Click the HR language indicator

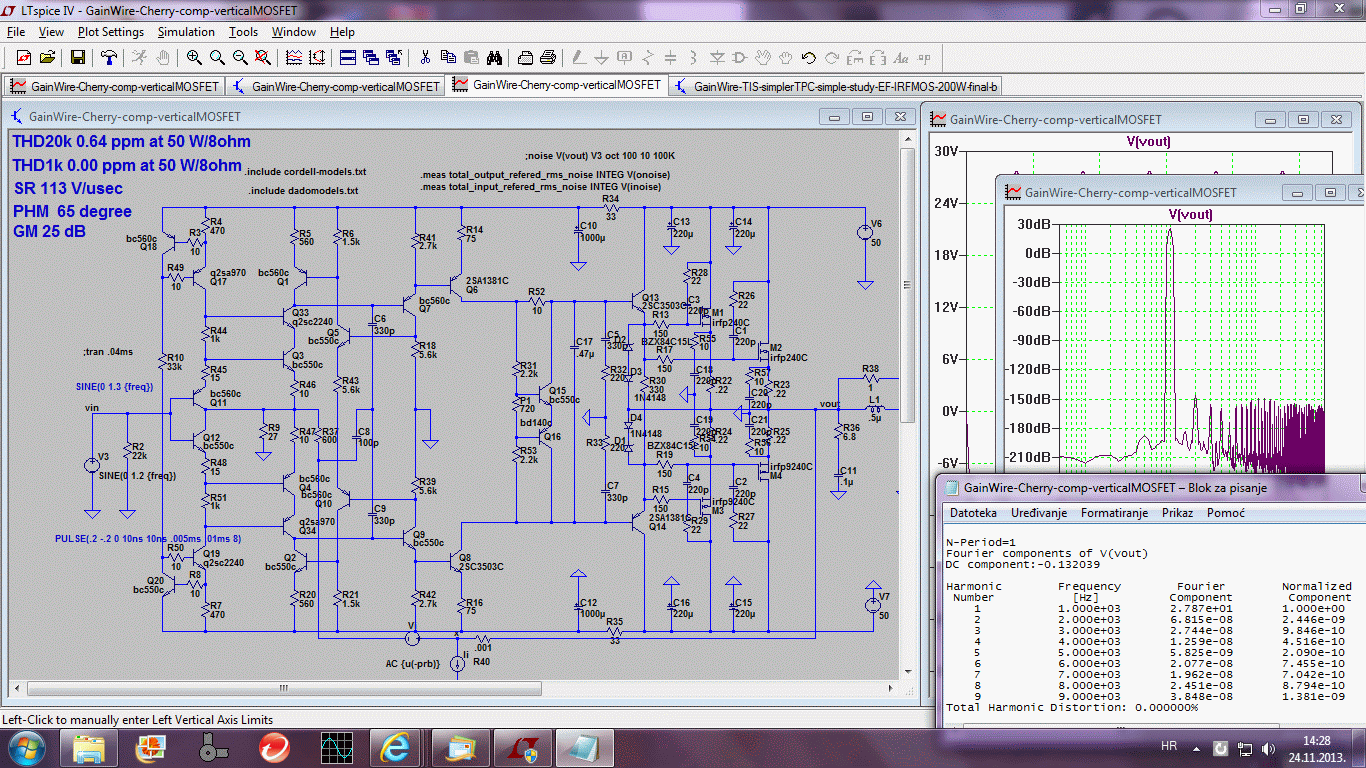click(x=1168, y=747)
